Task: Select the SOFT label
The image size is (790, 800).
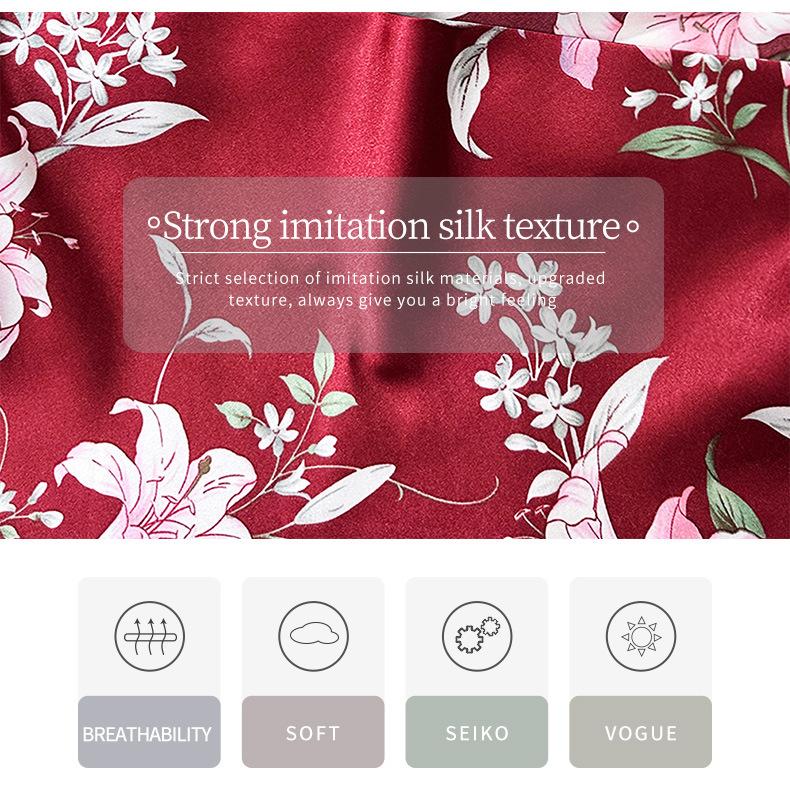Action: click(313, 734)
